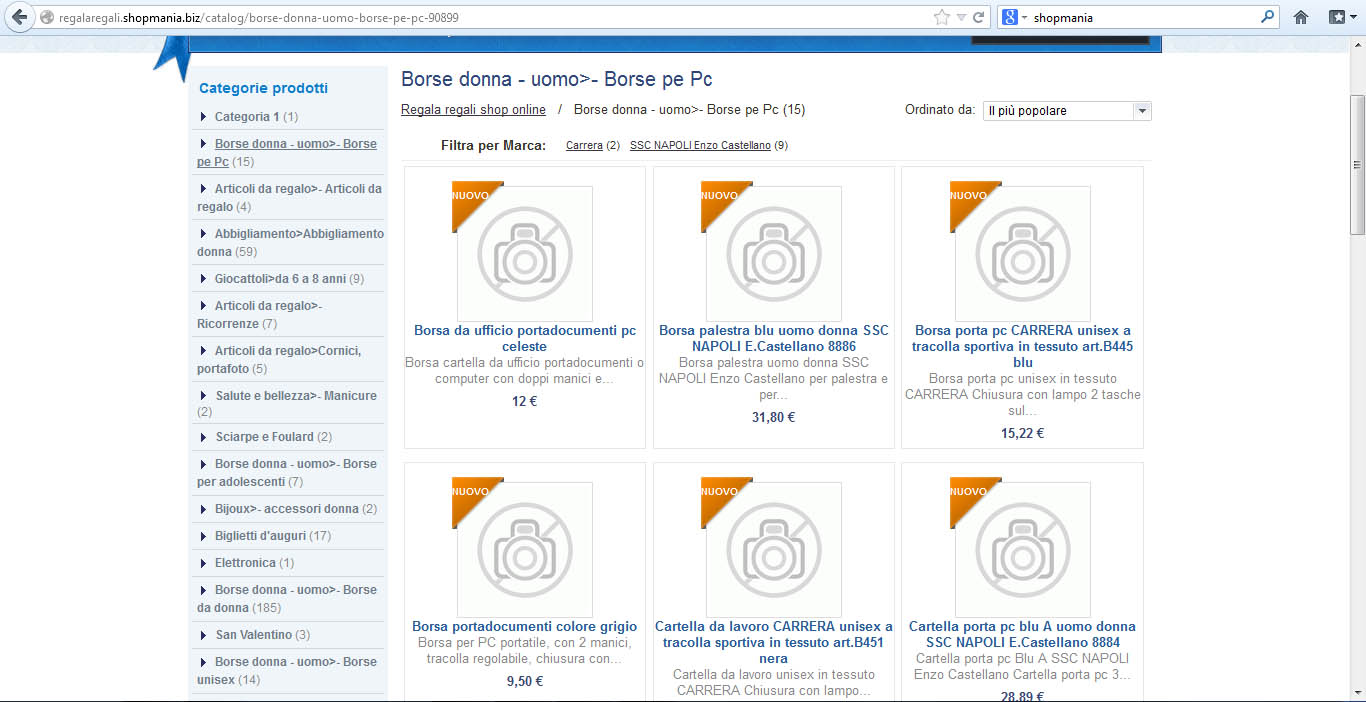Select Borse per adolescenti category
Screen dimensions: 1366x702
[287, 472]
